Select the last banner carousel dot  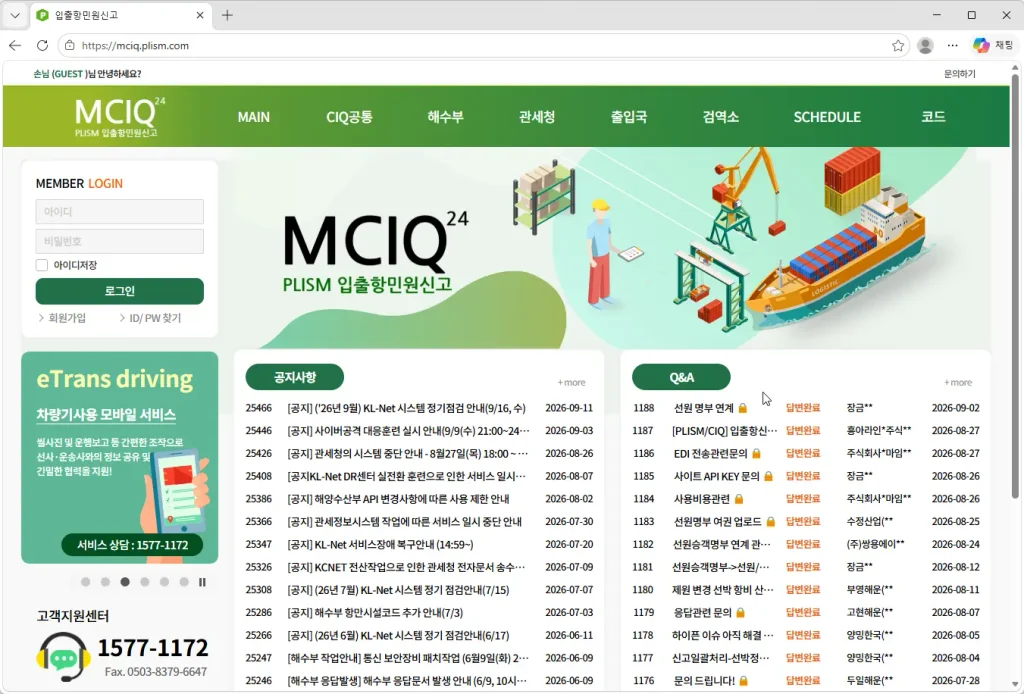pos(184,582)
